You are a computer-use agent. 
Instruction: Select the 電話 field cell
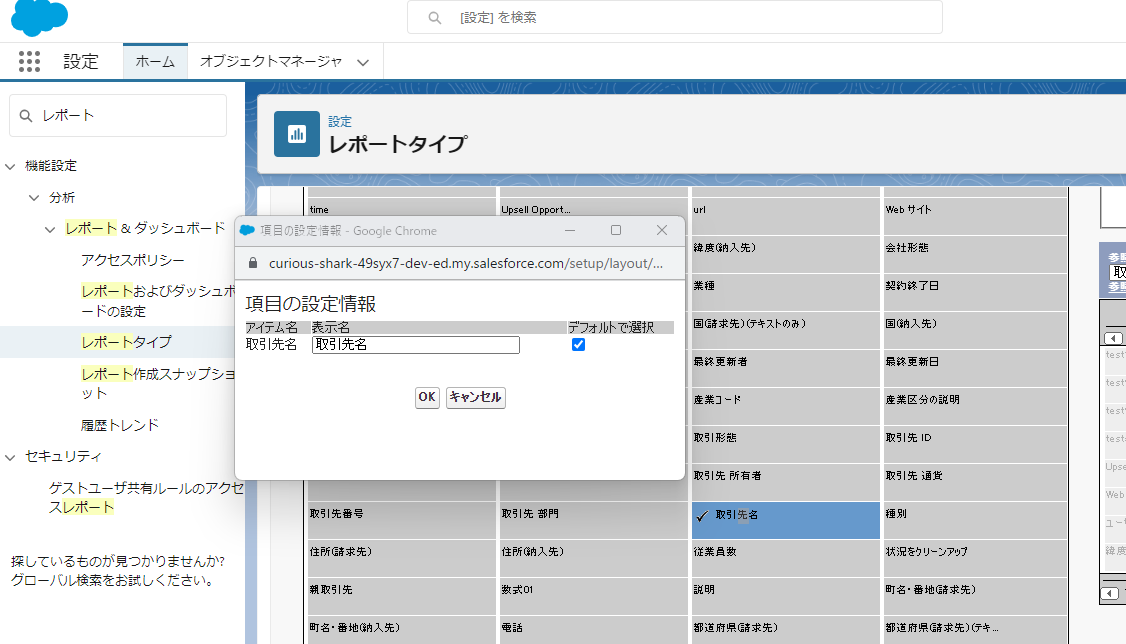click(593, 630)
